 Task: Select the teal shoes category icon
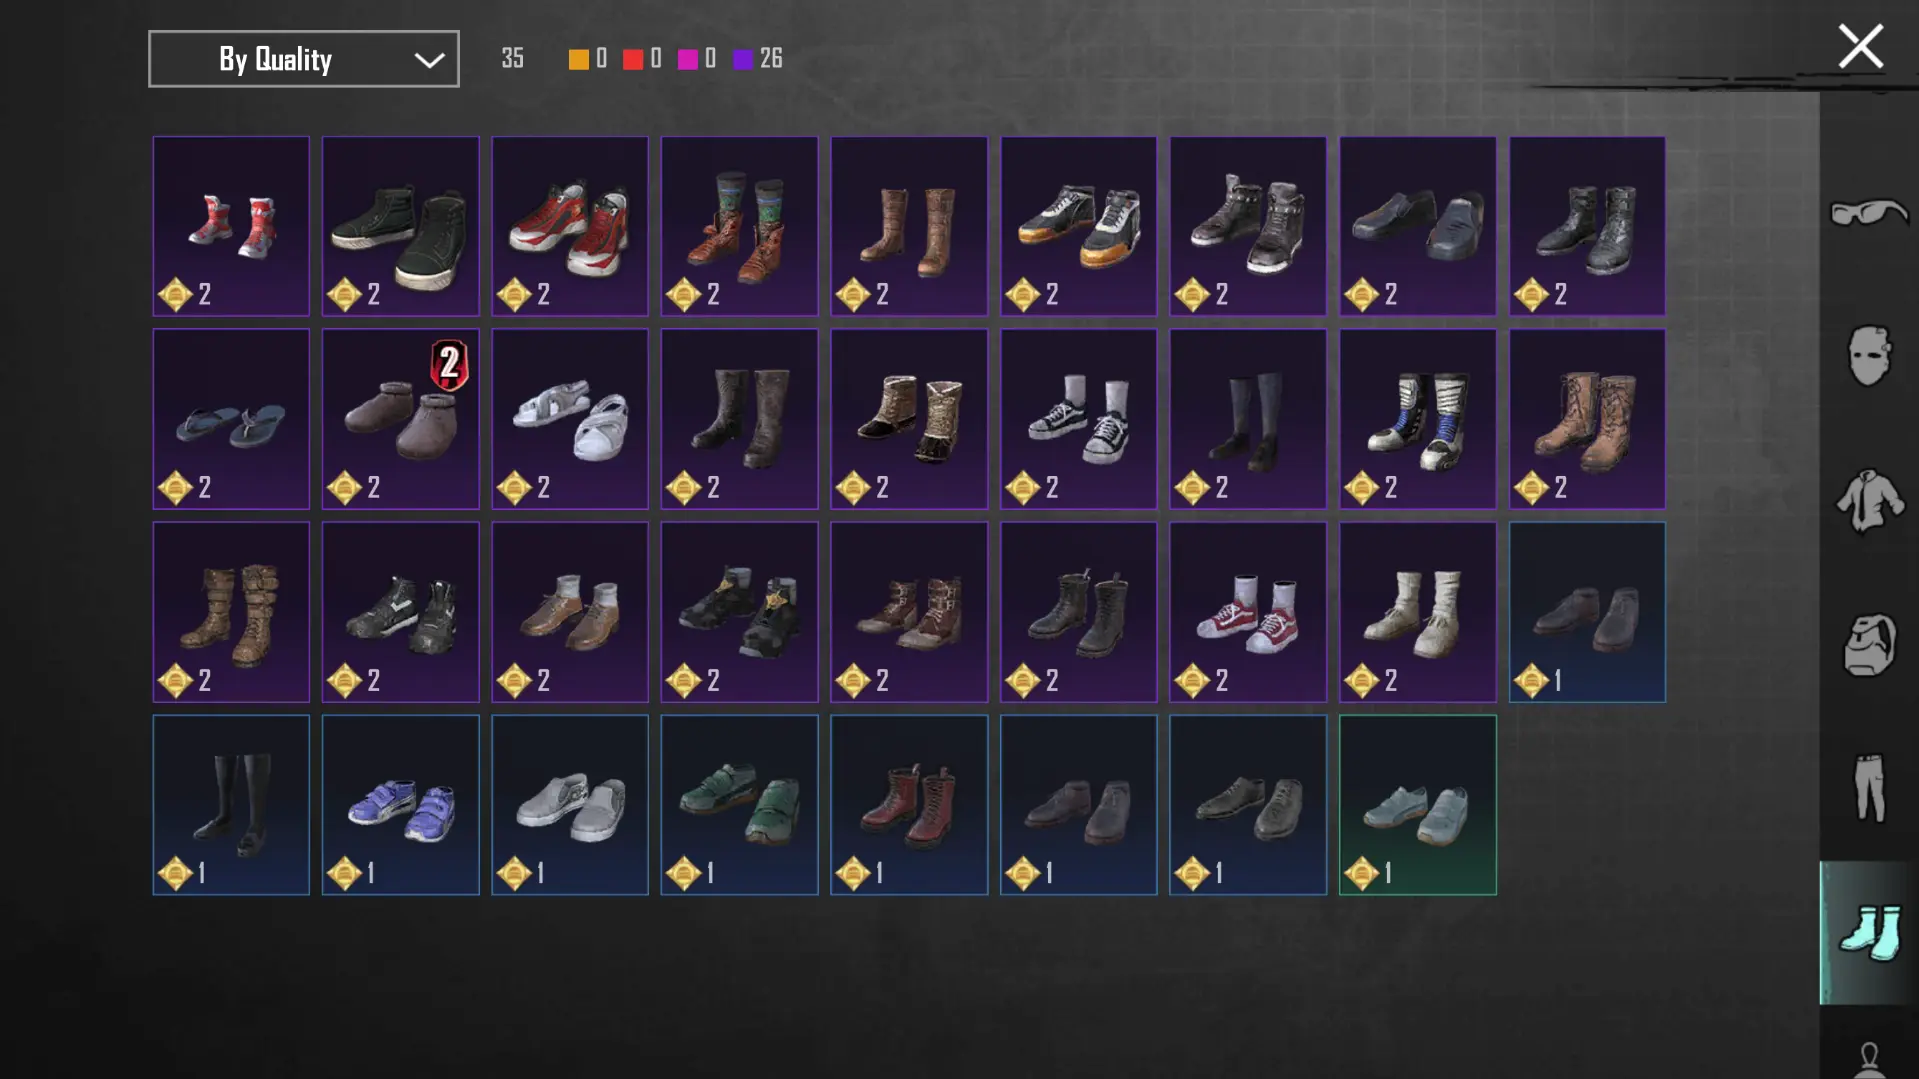coord(1868,932)
